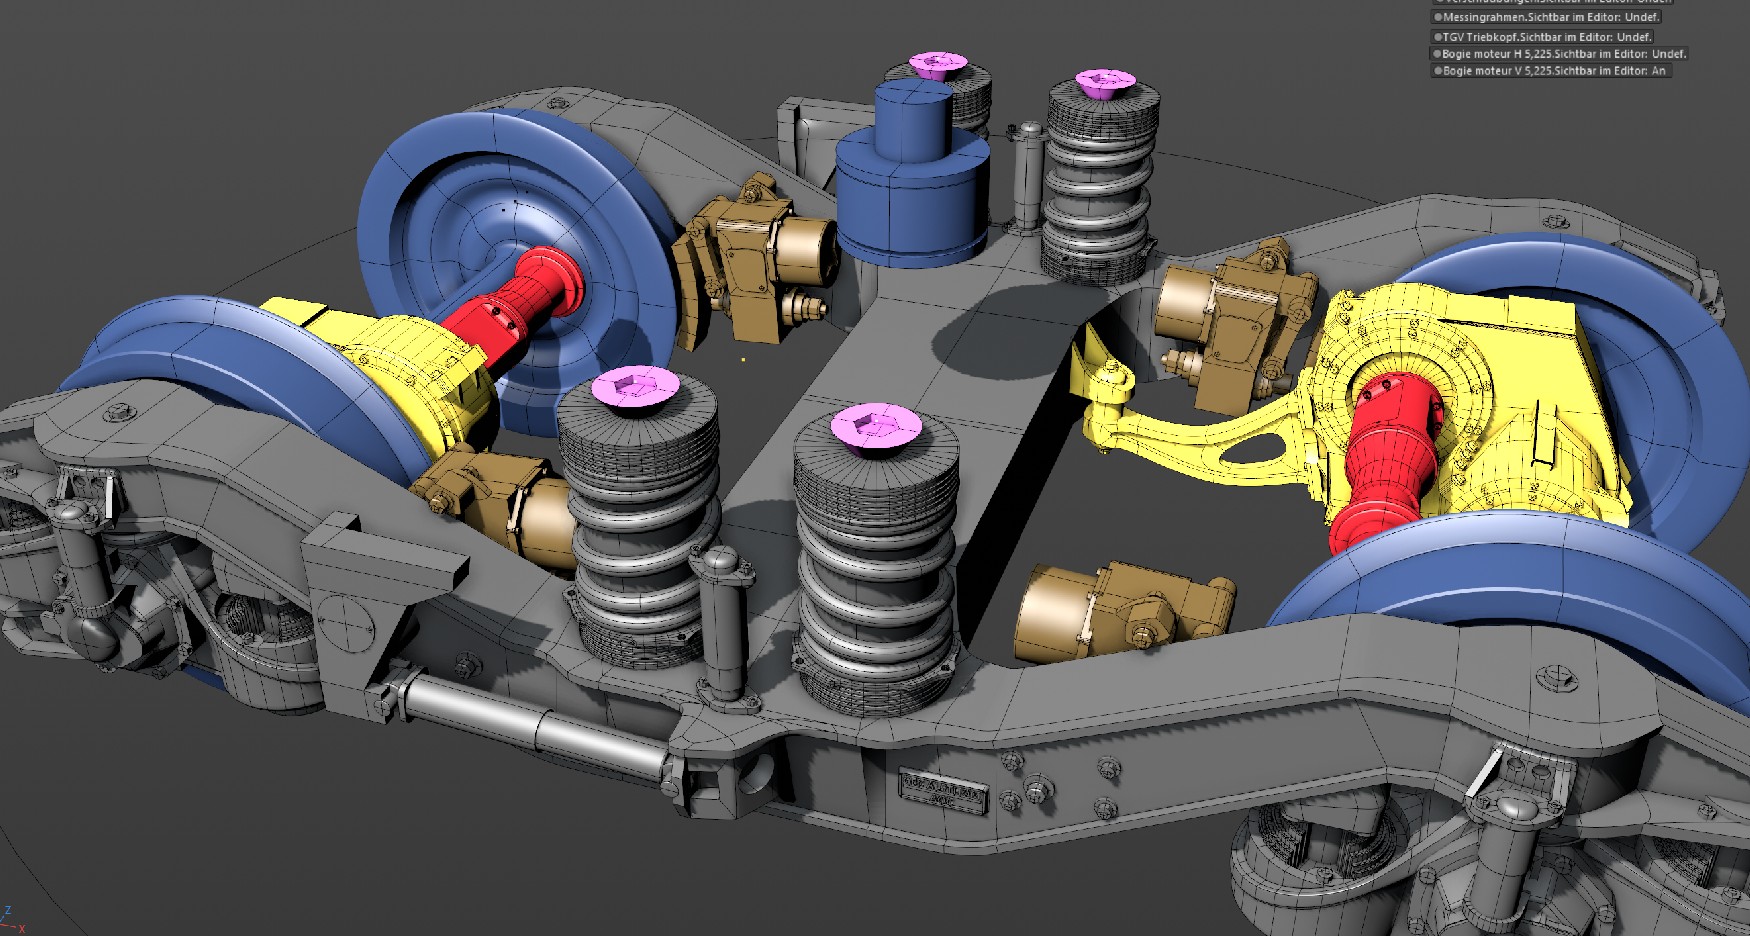The width and height of the screenshot is (1750, 936).
Task: Toggle the Bogie moteur H 5,225 visibility dot
Action: pyautogui.click(x=1438, y=54)
